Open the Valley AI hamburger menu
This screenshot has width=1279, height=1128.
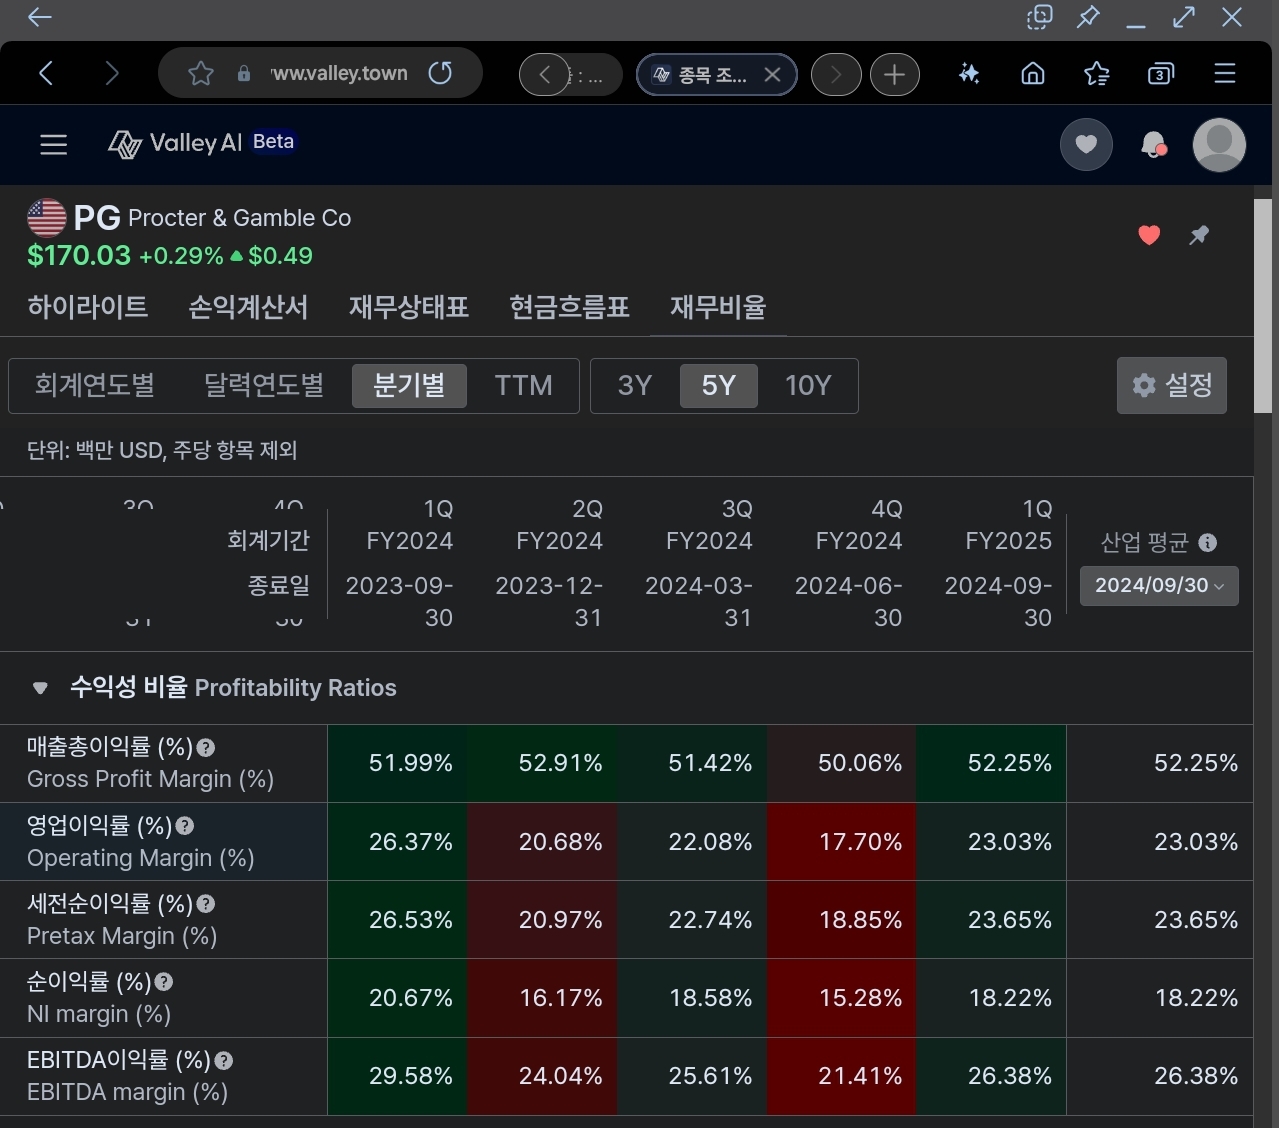point(53,144)
